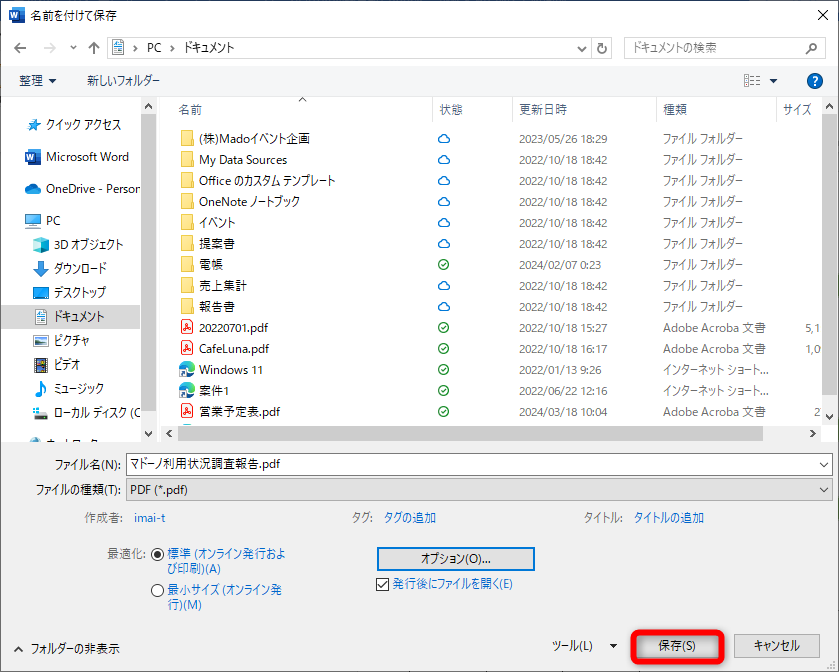
Task: Select Quick Access star icon in sidebar
Action: tap(34, 125)
